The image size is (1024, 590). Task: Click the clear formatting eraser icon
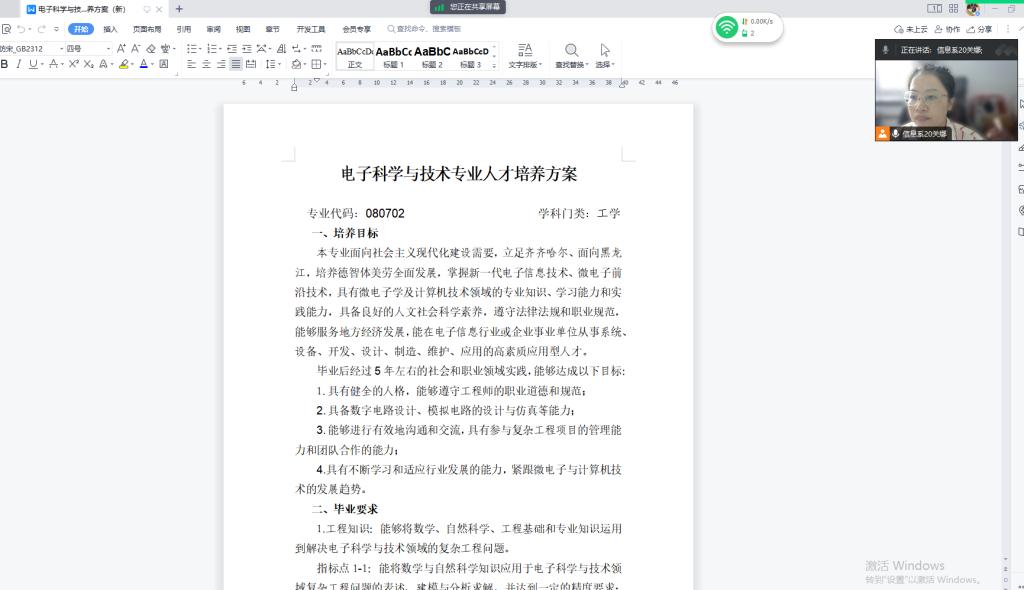tap(151, 48)
